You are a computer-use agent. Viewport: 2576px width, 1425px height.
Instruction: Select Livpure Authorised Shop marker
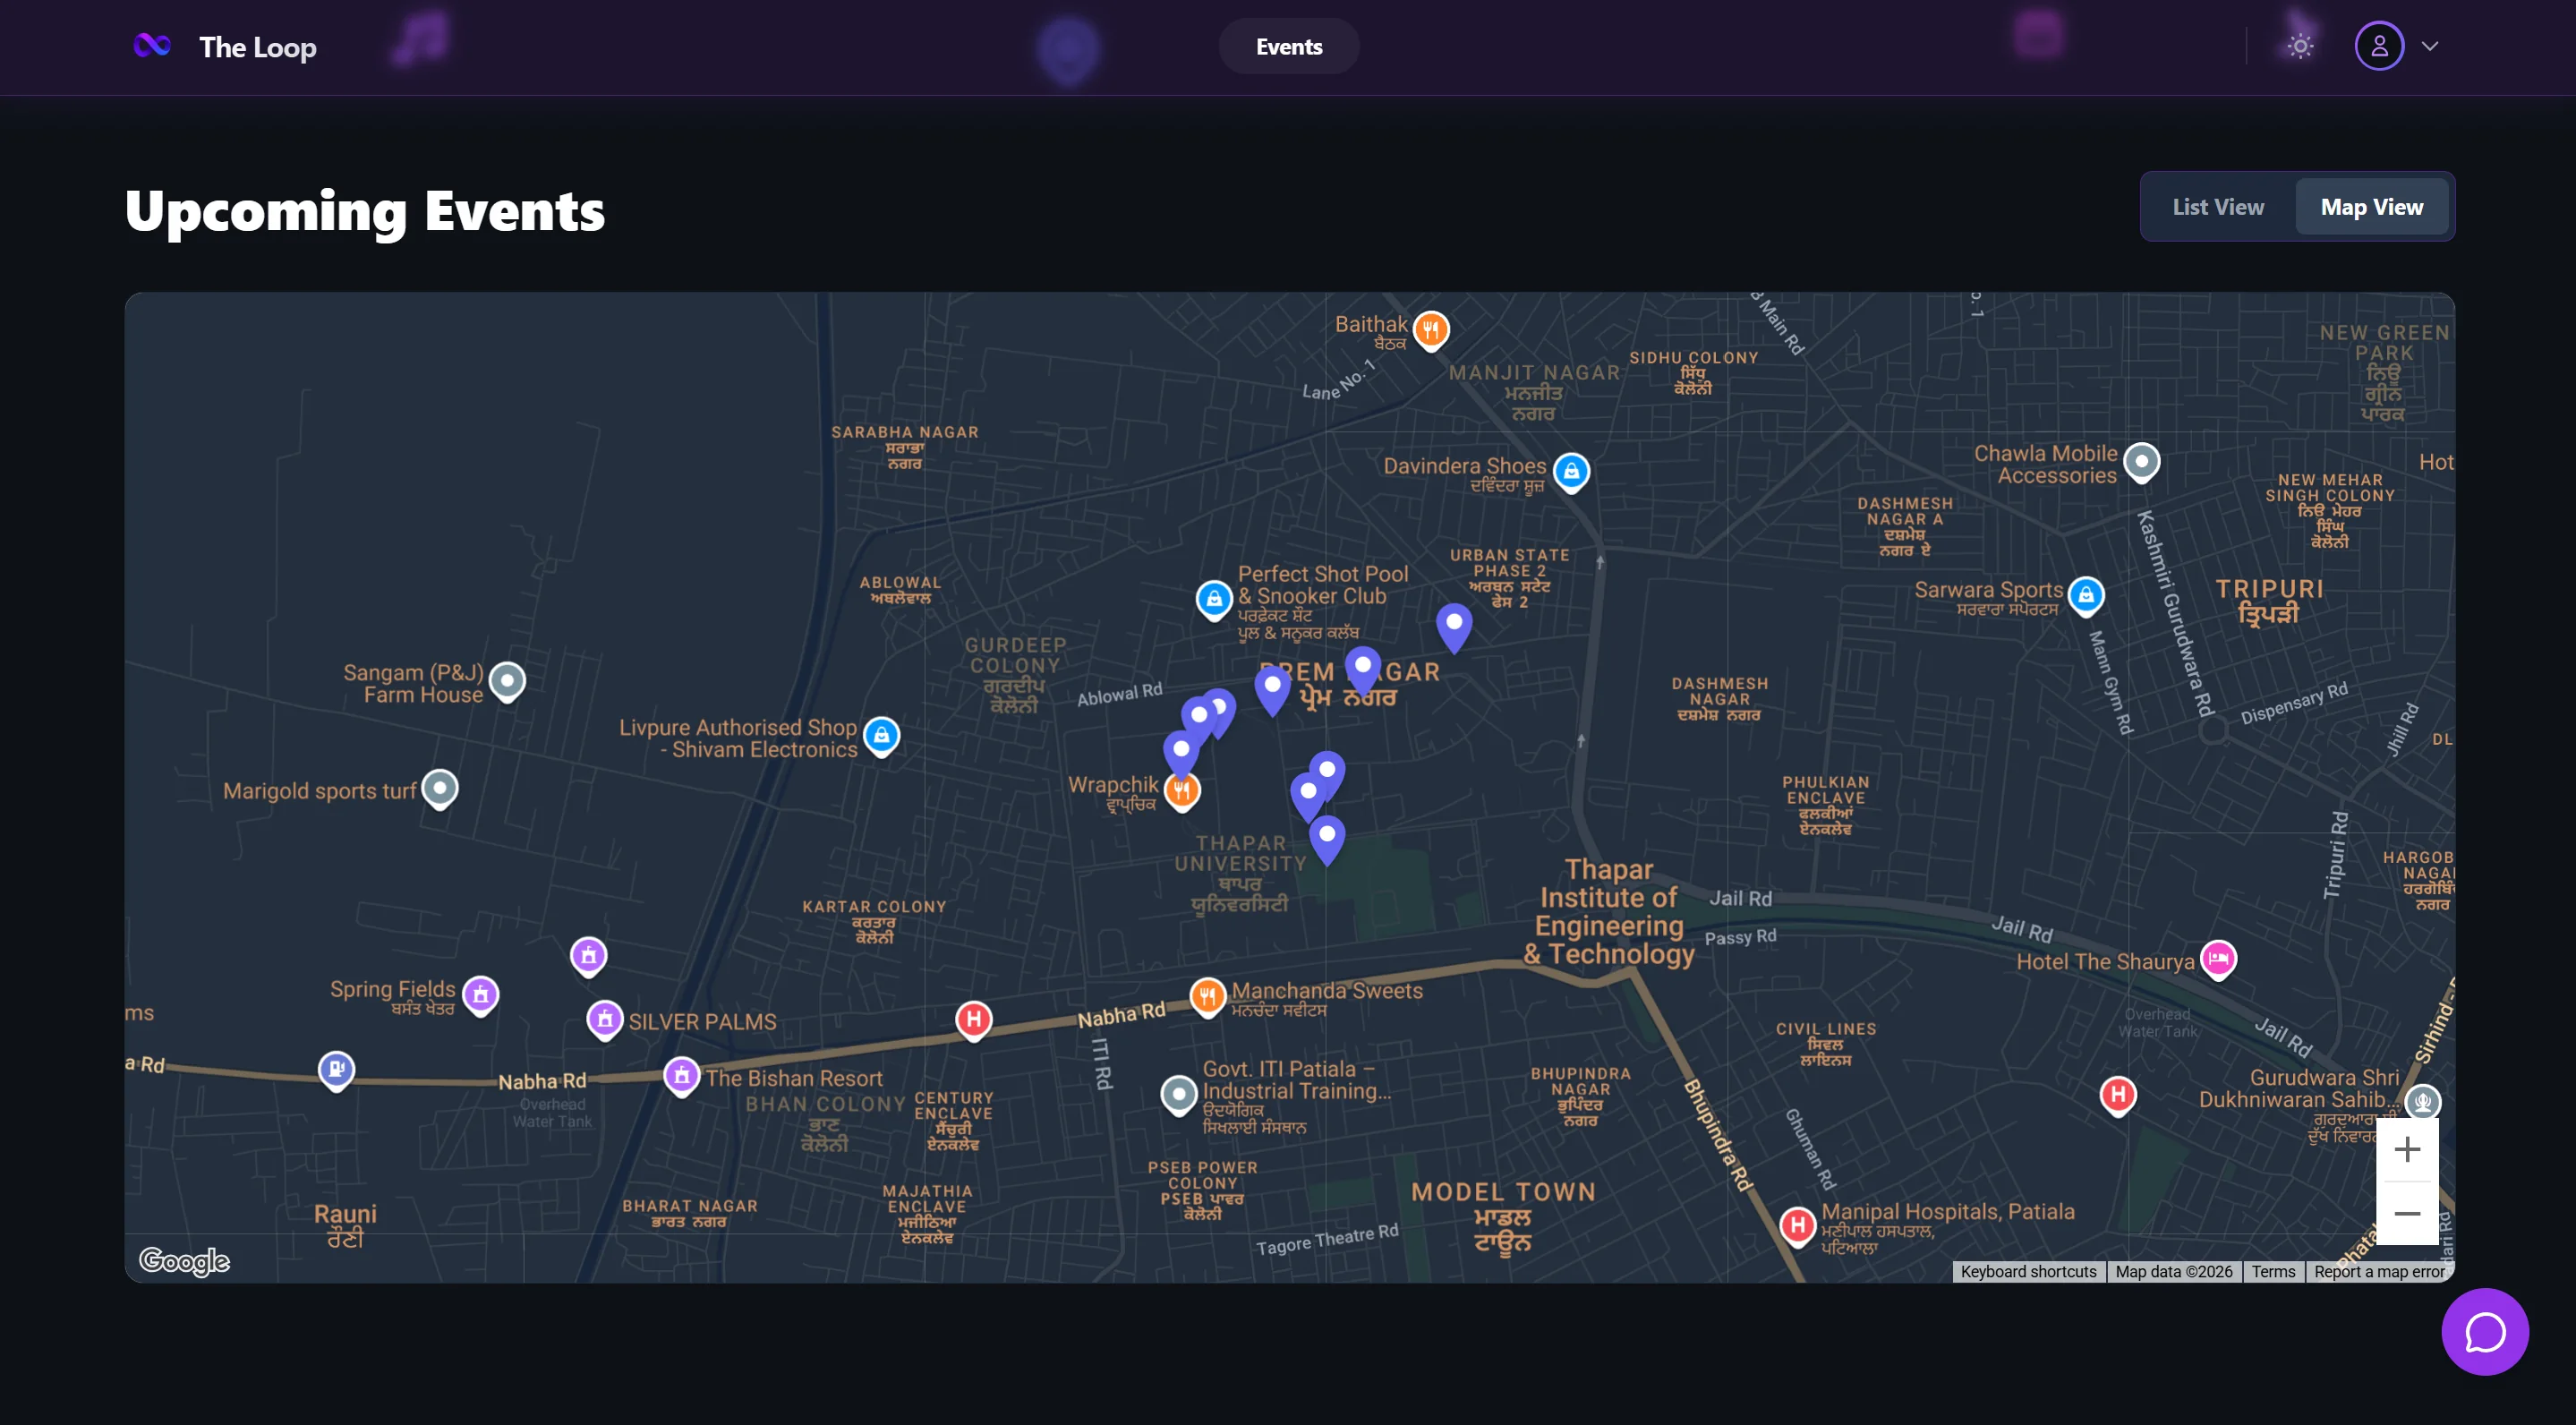pos(881,737)
